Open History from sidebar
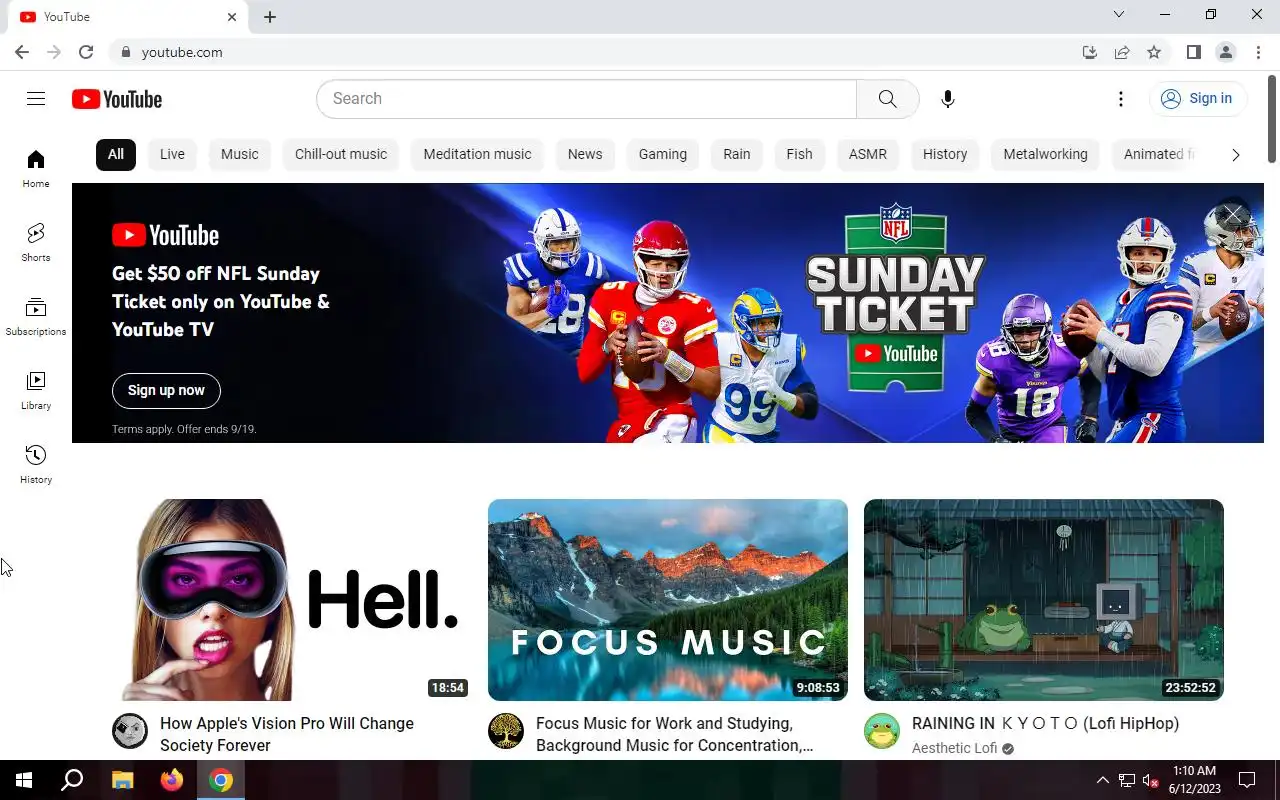 (x=36, y=464)
